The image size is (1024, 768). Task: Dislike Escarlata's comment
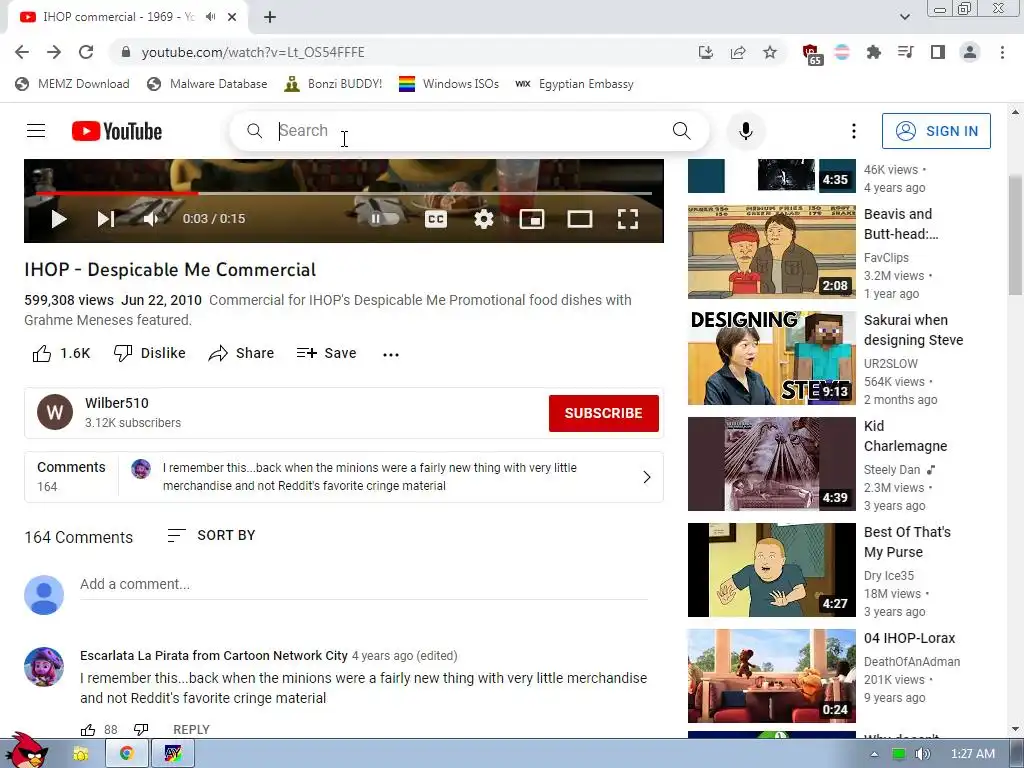pyautogui.click(x=141, y=729)
